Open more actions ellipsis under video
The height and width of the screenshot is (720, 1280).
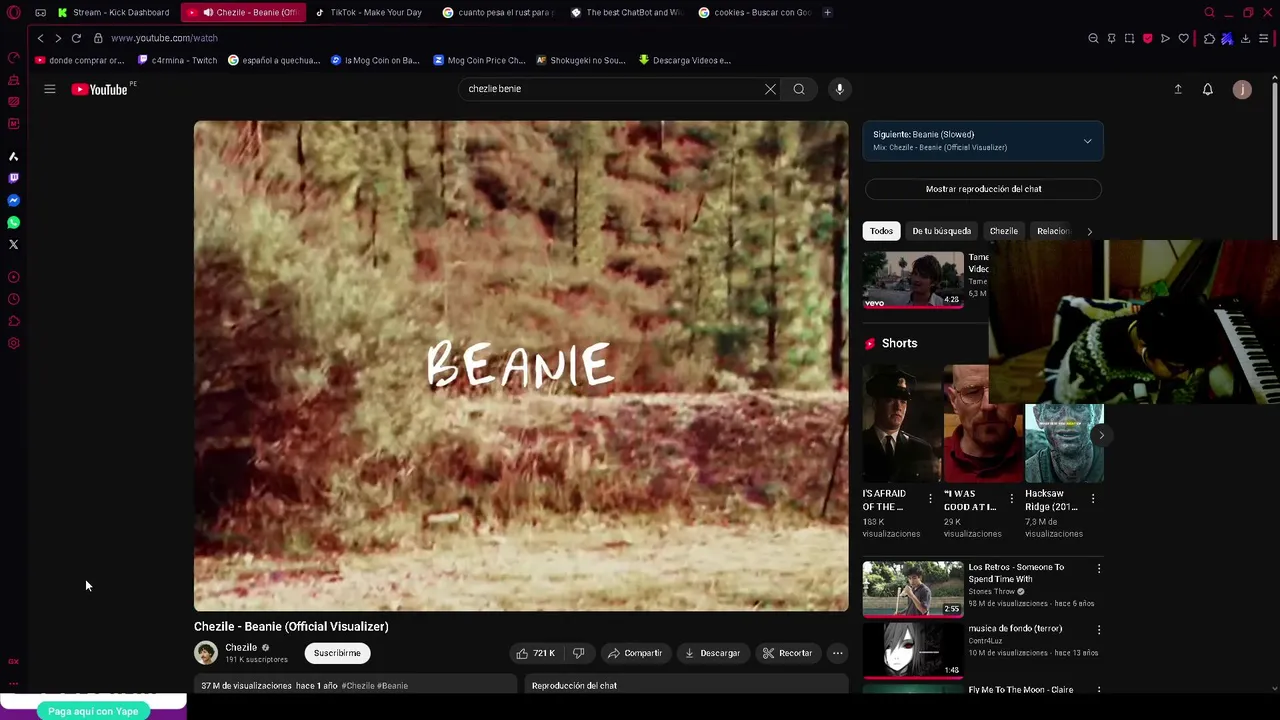point(838,653)
